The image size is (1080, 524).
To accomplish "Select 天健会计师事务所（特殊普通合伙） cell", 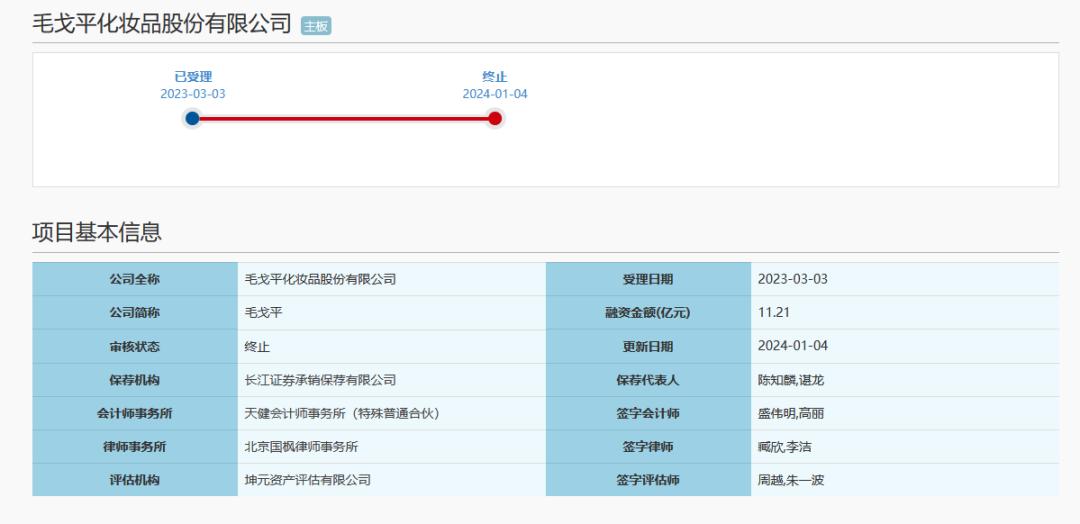I will click(391, 414).
